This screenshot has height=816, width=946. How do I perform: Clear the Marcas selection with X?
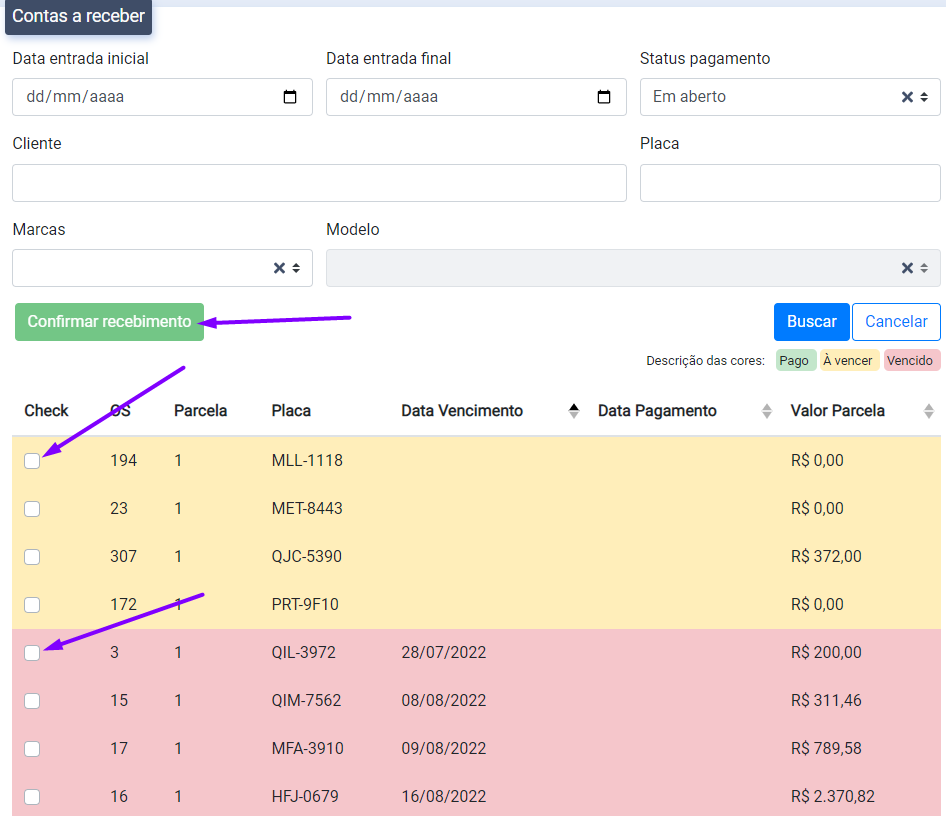279,268
